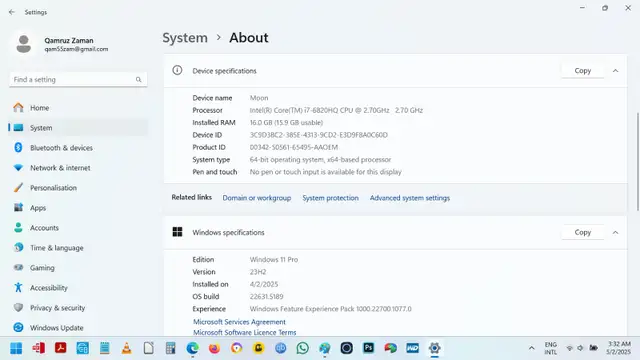Open Time & language settings
Viewport: 640px width, 360px height.
point(78,248)
